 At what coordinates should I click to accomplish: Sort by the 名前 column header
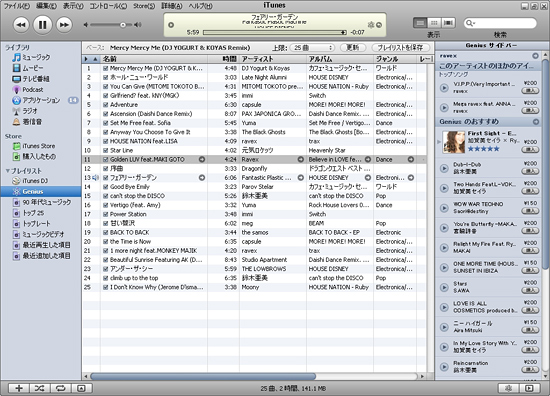154,59
